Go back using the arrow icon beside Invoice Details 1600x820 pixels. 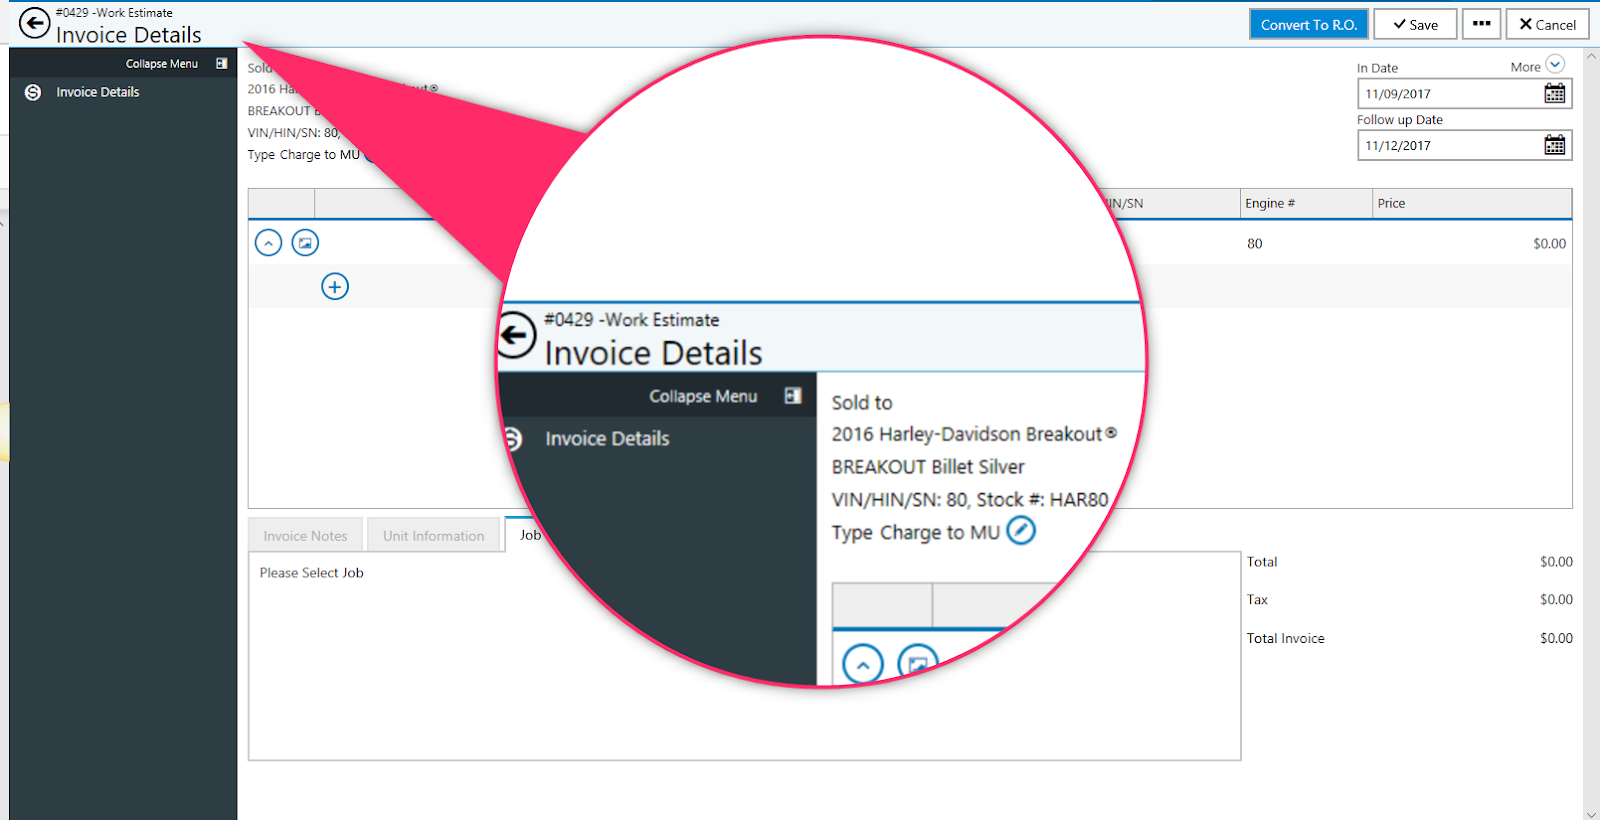[35, 23]
